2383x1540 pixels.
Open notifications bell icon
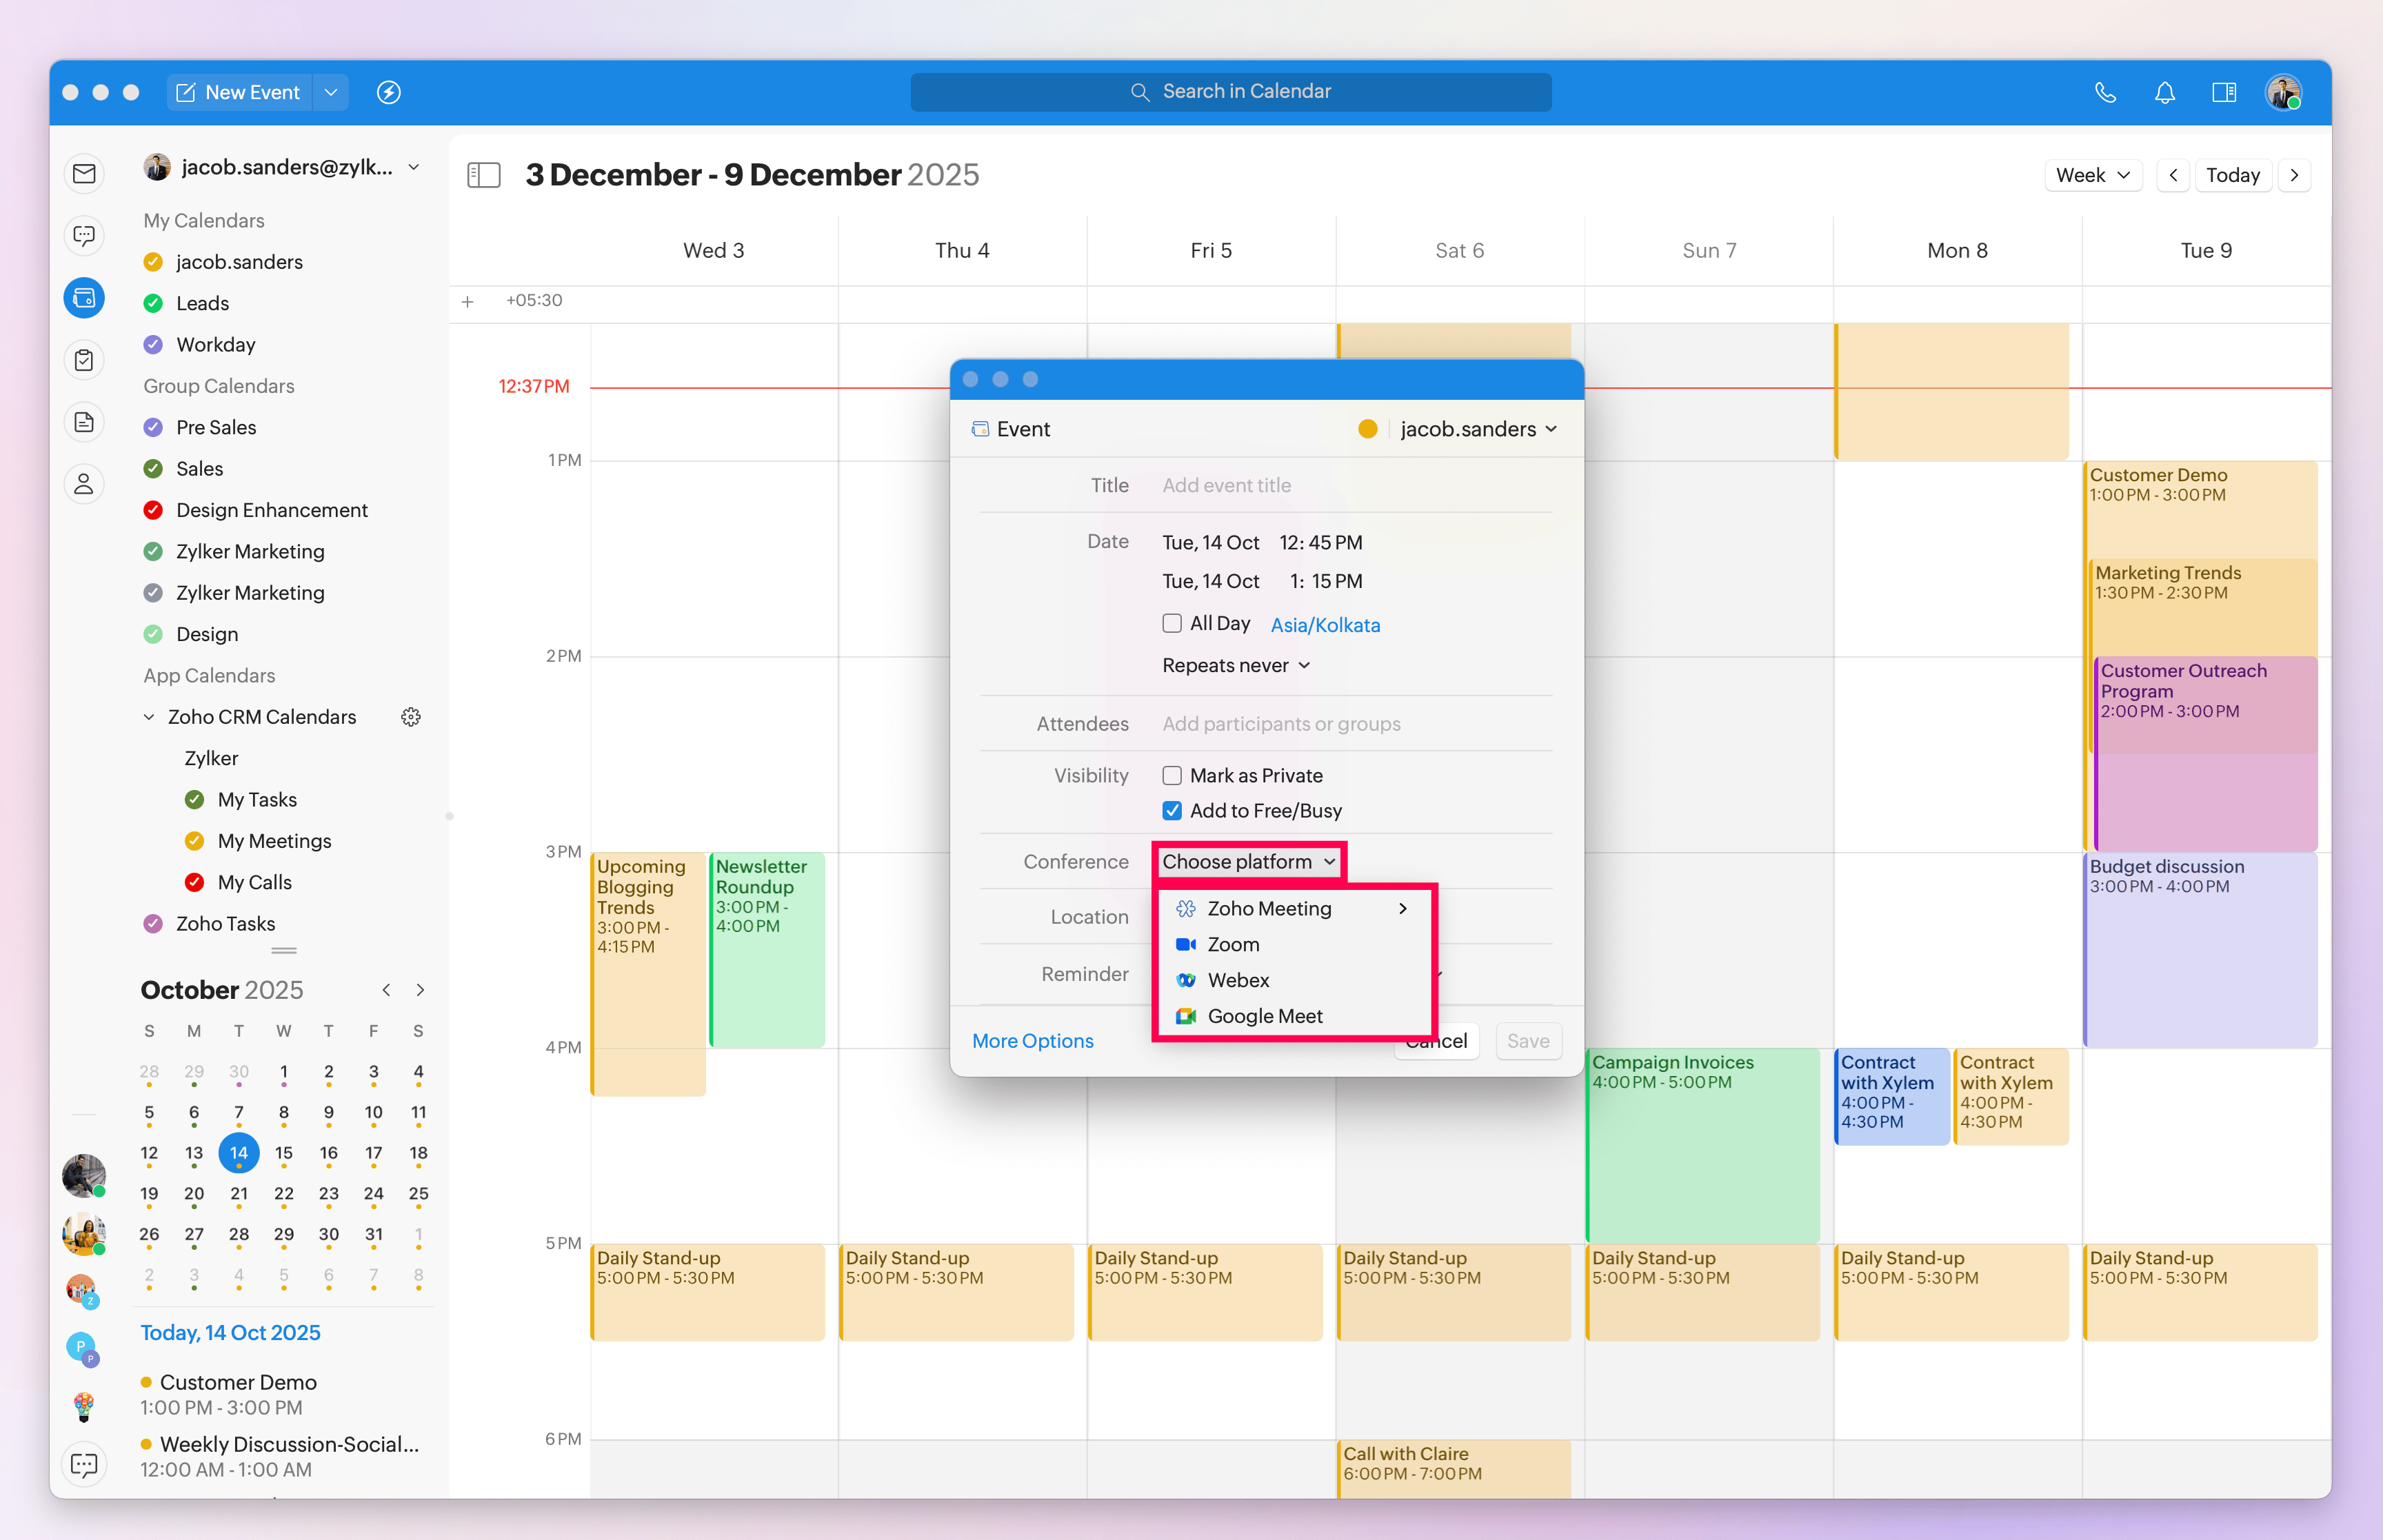point(2164,92)
